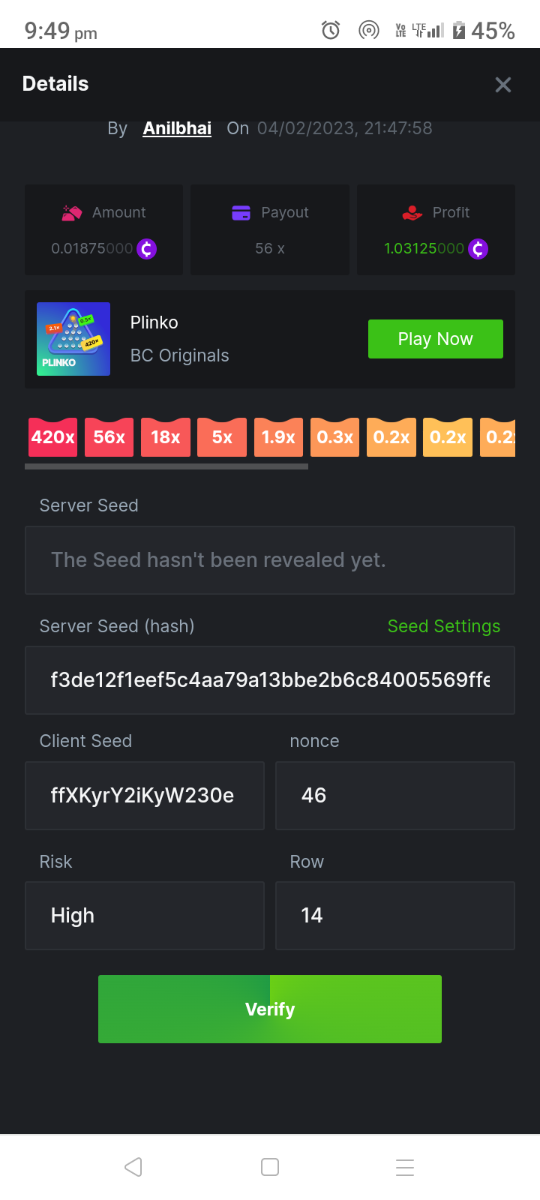Select the 18x multiplier badge

click(x=166, y=437)
